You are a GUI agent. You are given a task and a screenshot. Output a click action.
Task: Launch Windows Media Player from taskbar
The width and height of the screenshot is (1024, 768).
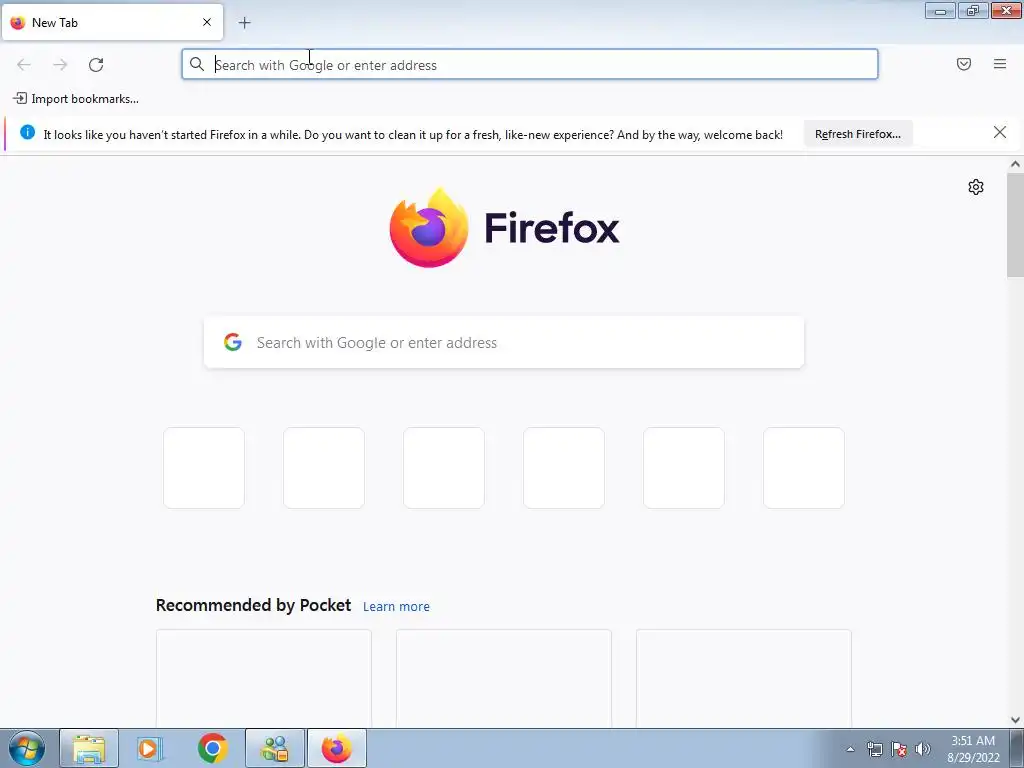click(x=150, y=748)
